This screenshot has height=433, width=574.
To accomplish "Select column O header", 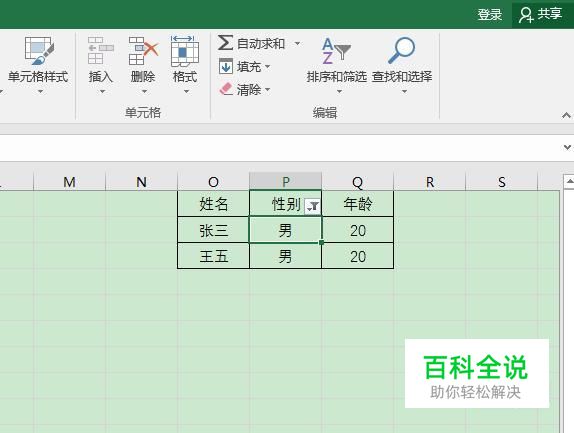I will [213, 182].
